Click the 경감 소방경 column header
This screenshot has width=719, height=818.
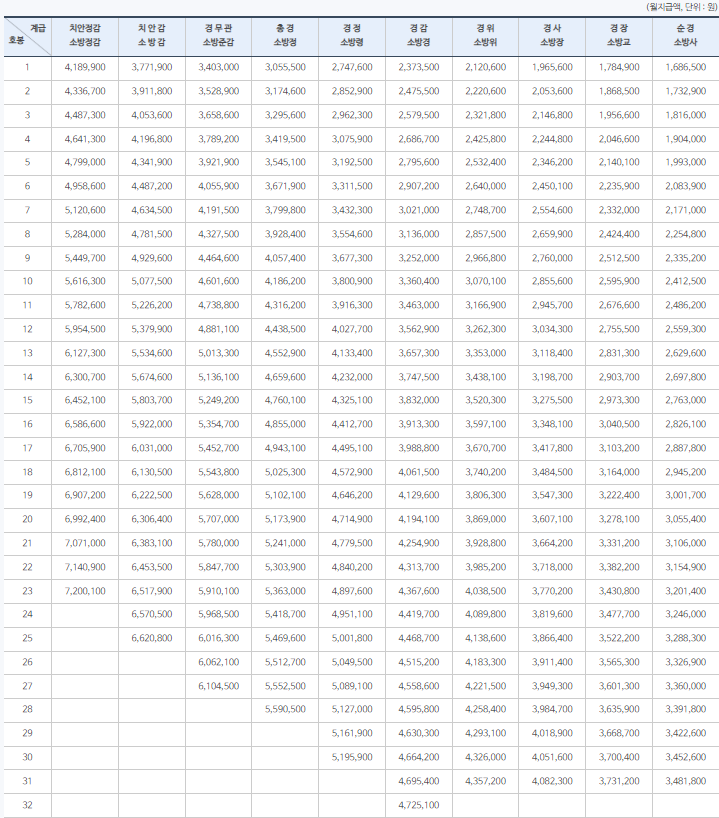[x=419, y=35]
